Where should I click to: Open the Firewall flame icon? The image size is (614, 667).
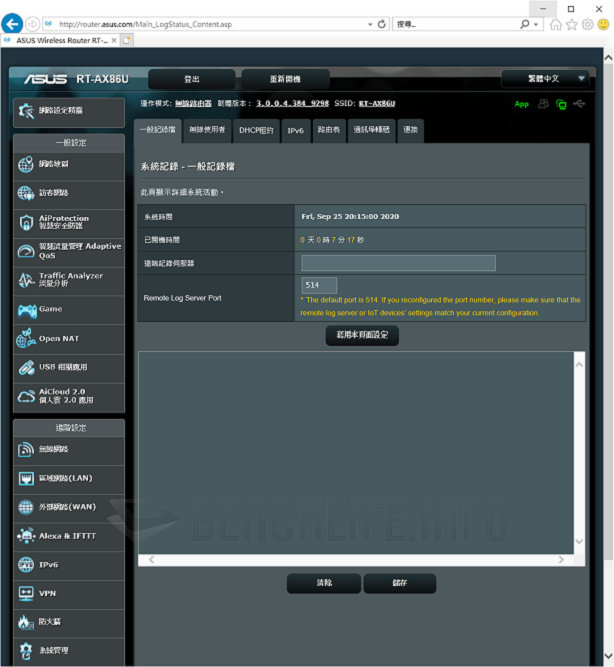(26, 622)
